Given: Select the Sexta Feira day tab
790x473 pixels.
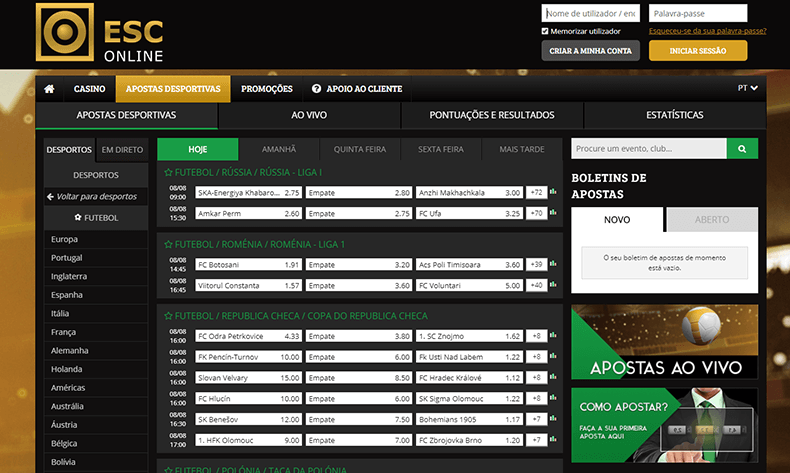Looking at the screenshot, I should (441, 150).
